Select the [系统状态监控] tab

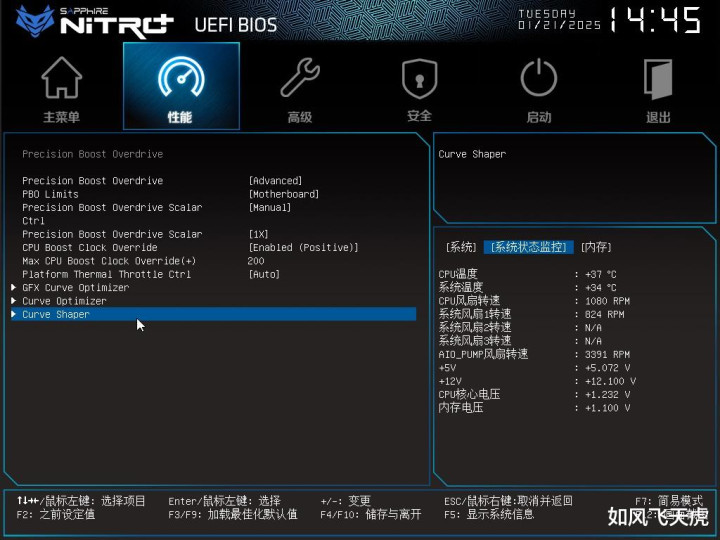pyautogui.click(x=529, y=247)
